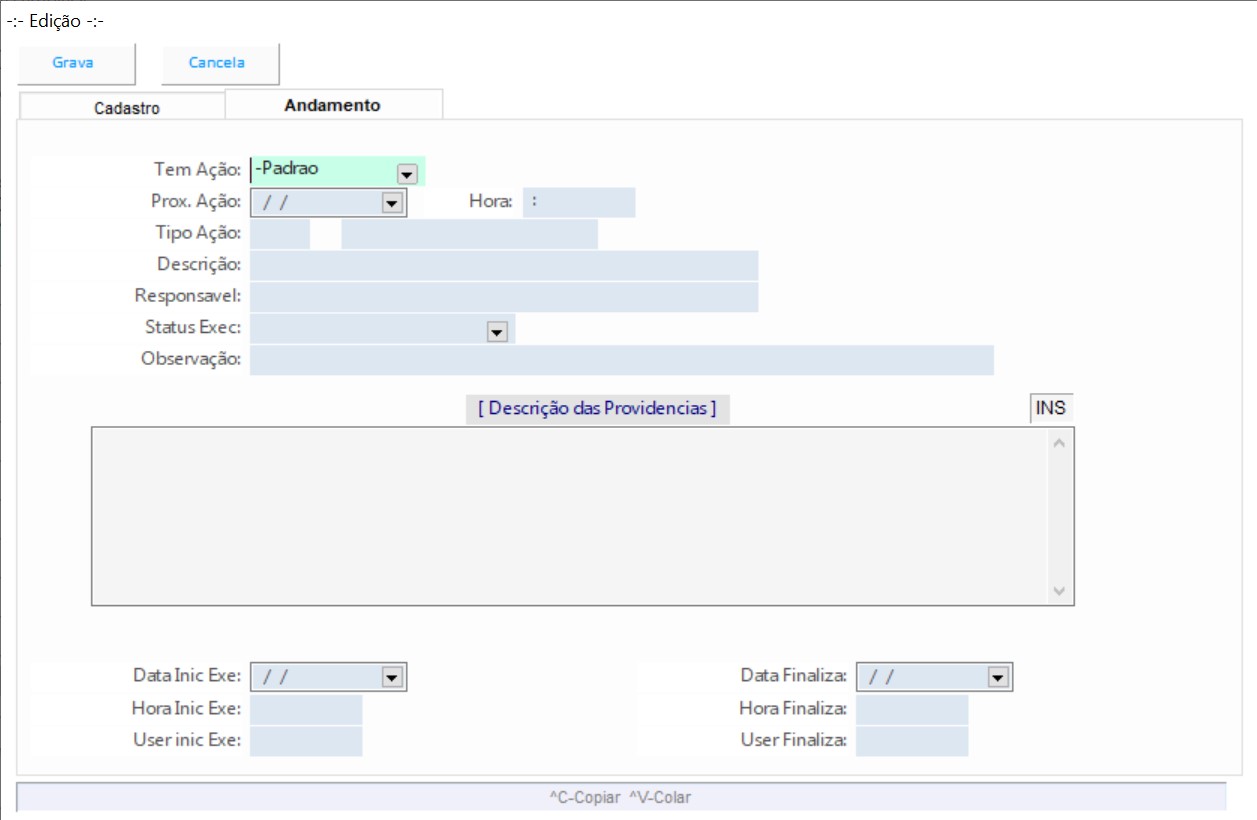Select the User Finaliza field
Image resolution: width=1257 pixels, height=820 pixels.
tap(912, 741)
